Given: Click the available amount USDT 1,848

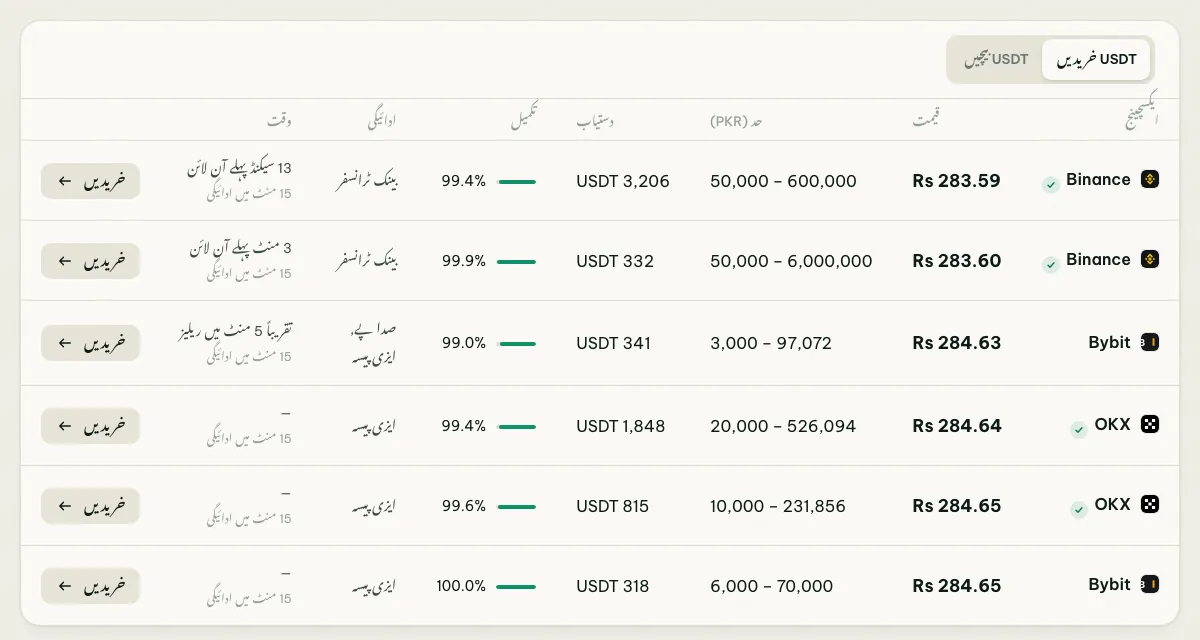Looking at the screenshot, I should tap(621, 426).
